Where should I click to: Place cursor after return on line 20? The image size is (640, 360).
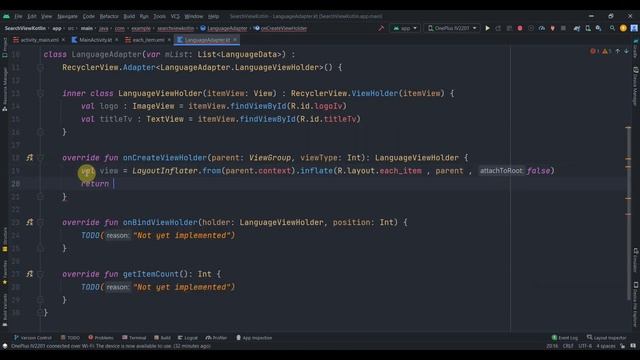point(113,184)
